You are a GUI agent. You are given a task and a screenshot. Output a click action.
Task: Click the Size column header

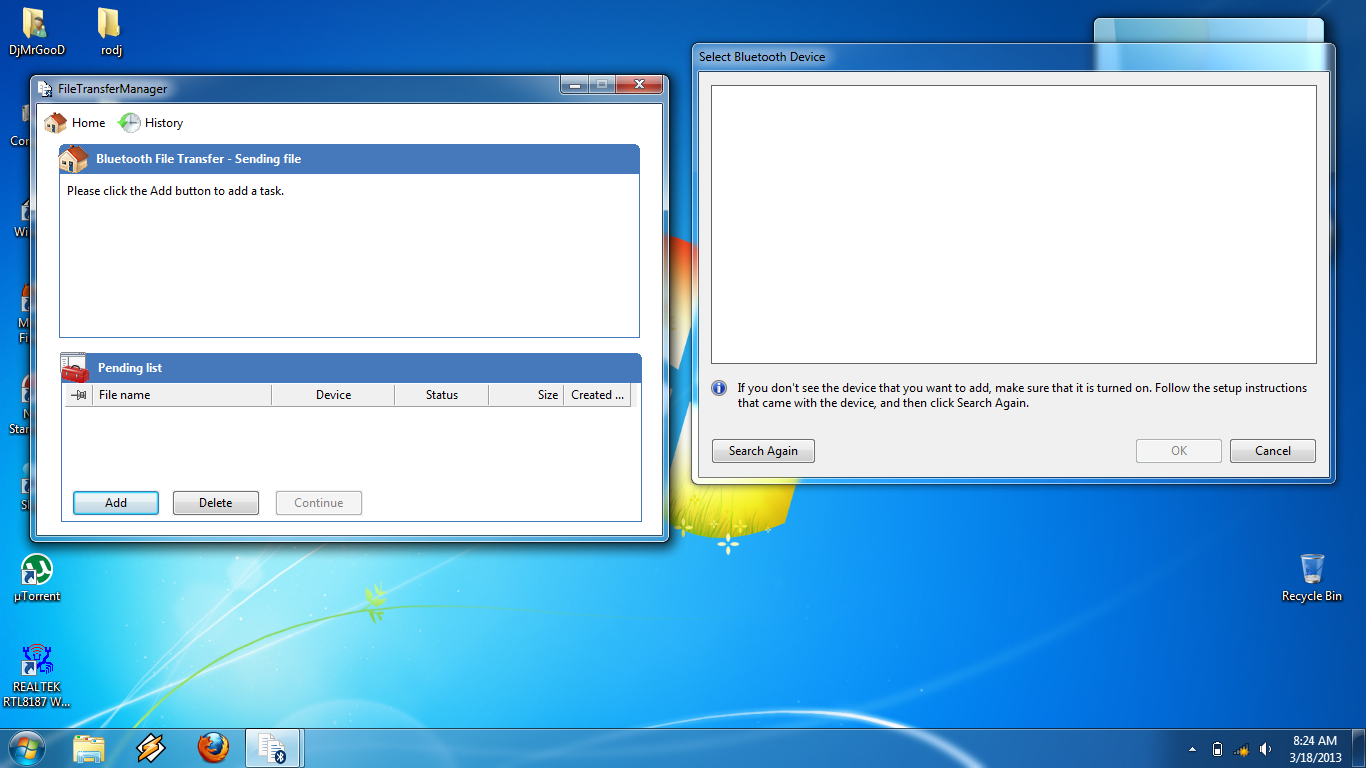(x=526, y=395)
